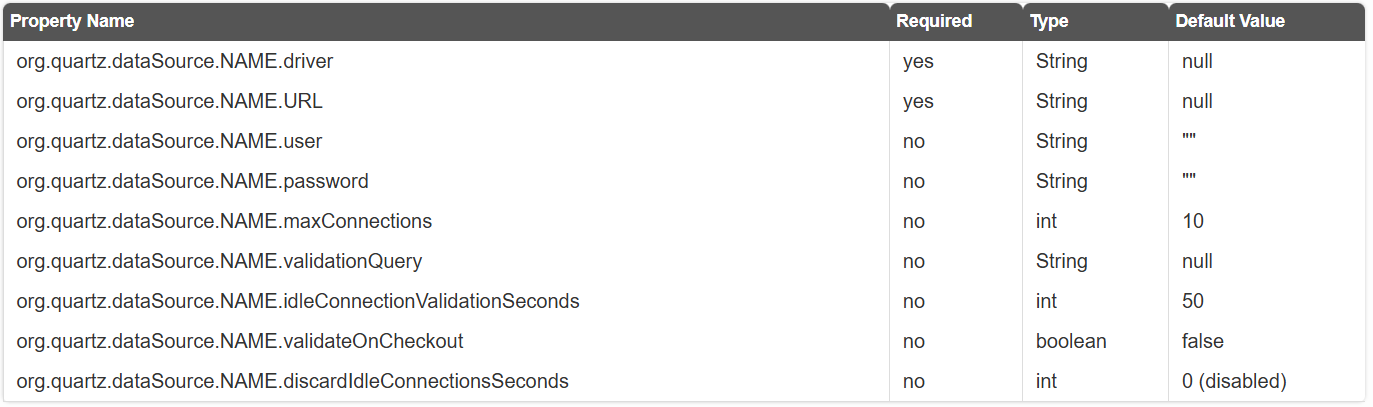This screenshot has height=407, width=1373.
Task: Click the default value 50 cell
Action: point(1266,301)
